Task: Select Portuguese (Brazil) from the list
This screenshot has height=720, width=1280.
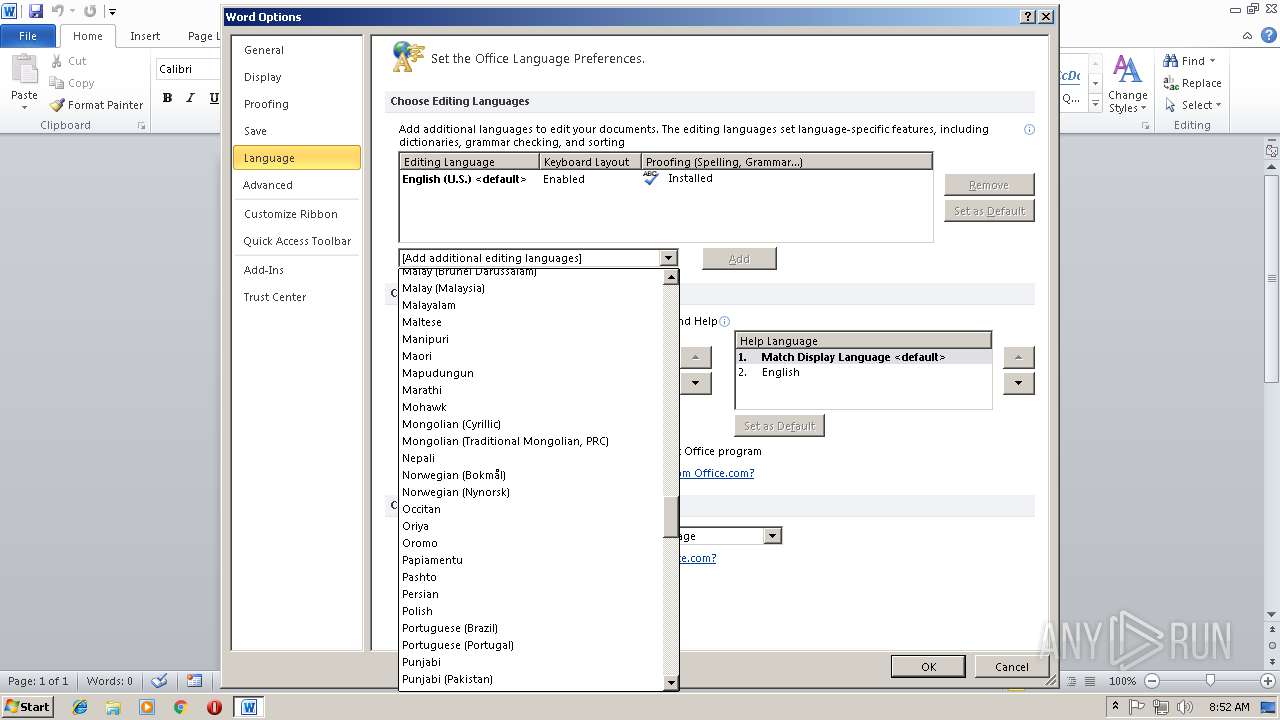Action: click(531, 628)
